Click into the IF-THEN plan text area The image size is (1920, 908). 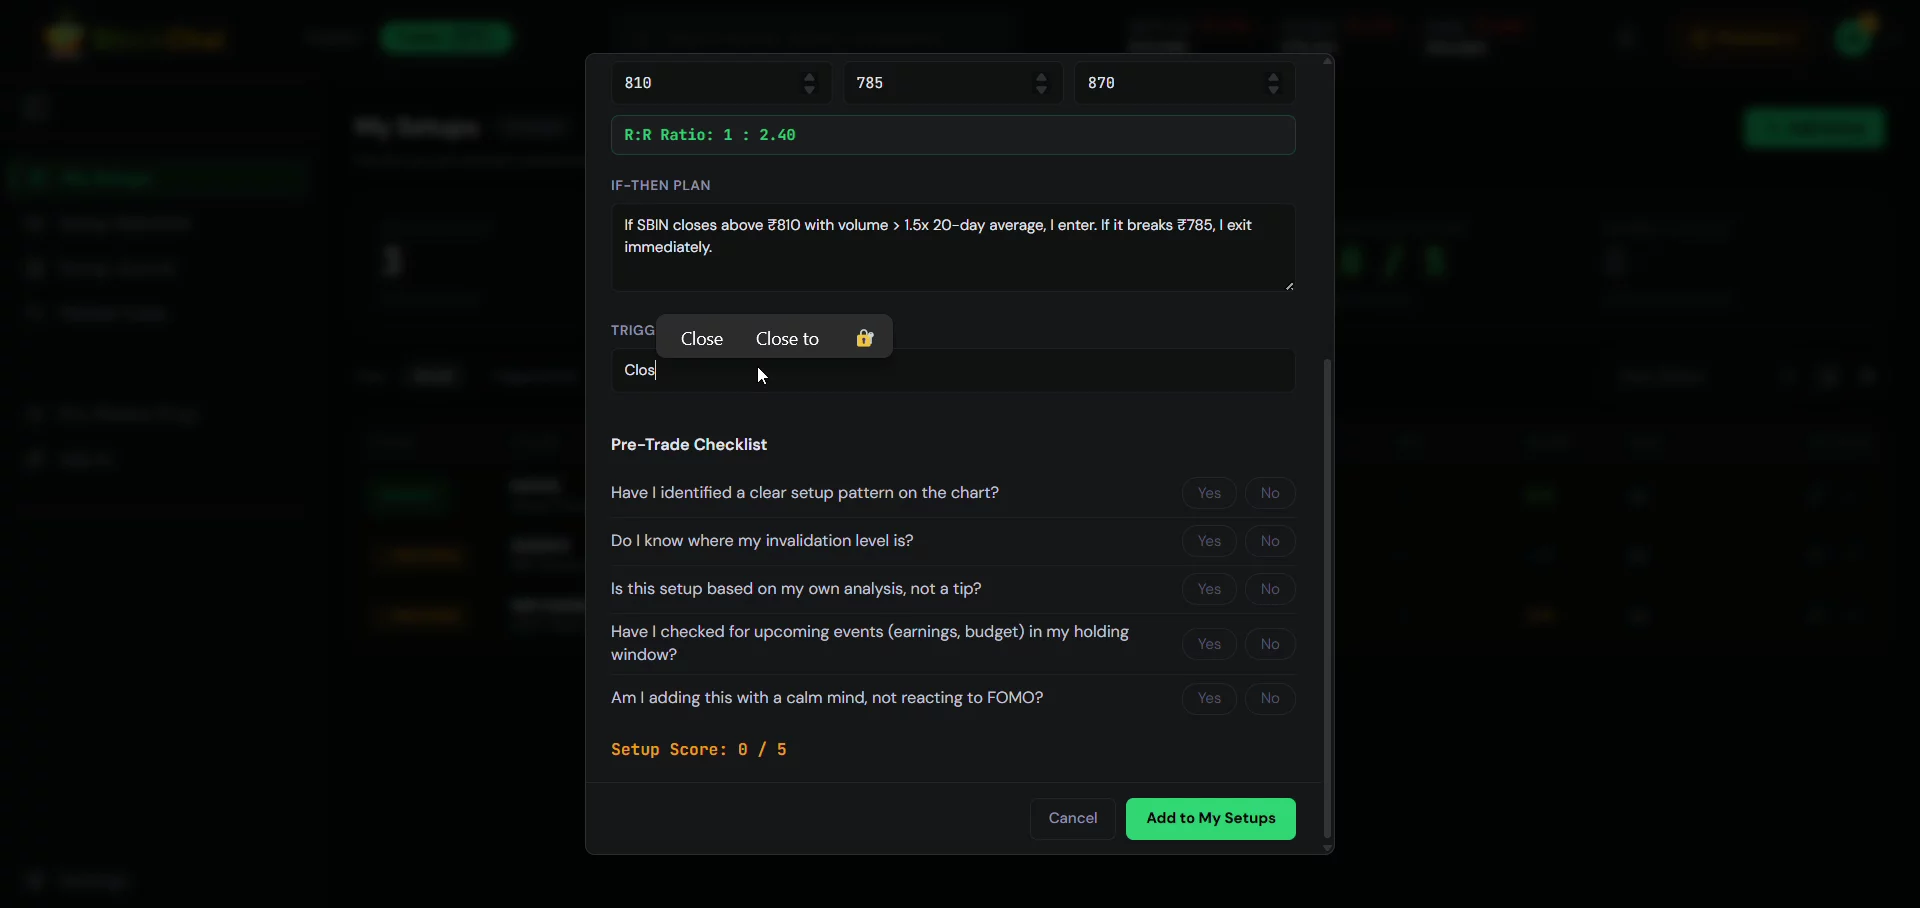coord(953,248)
